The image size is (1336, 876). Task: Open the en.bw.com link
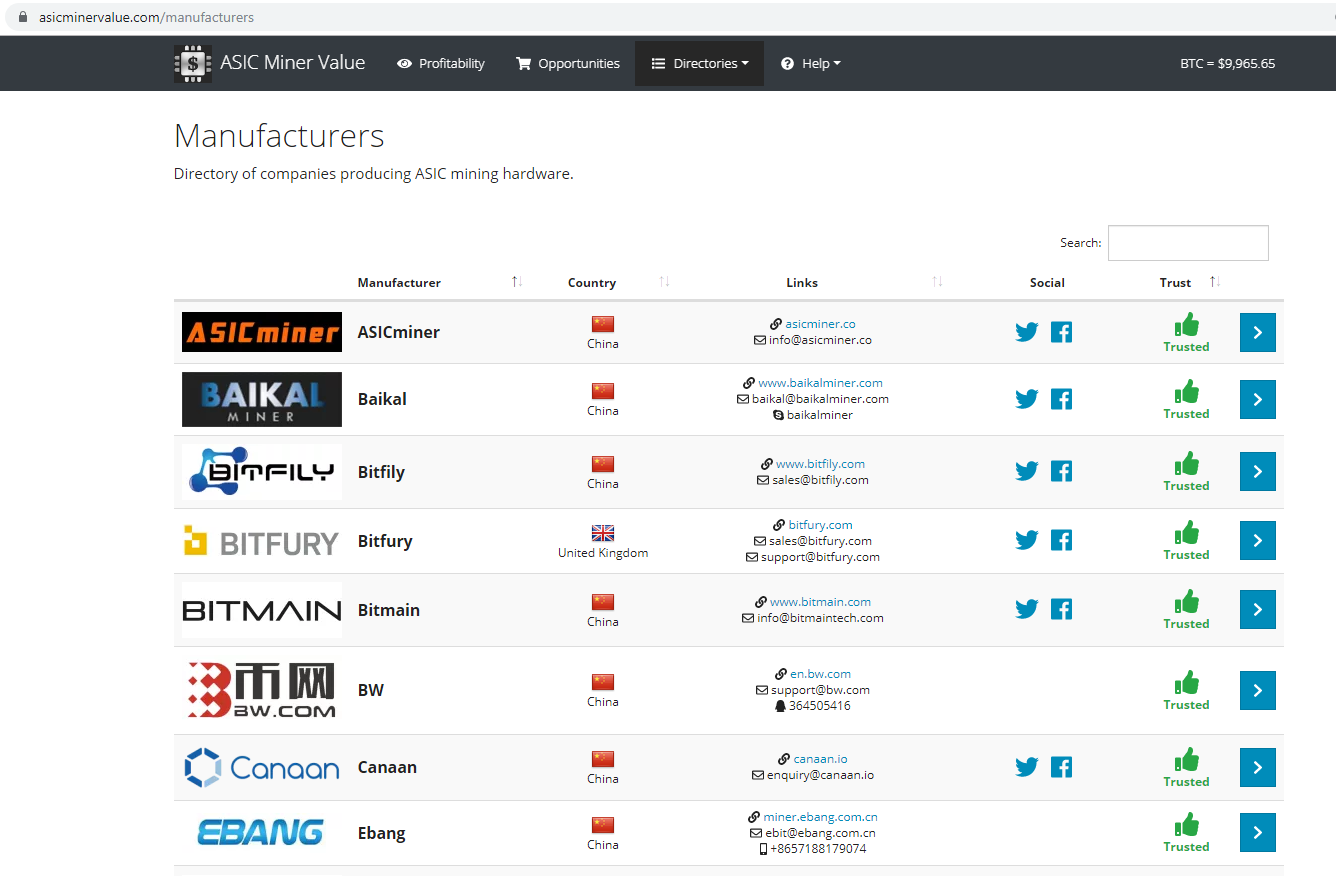pyautogui.click(x=820, y=674)
